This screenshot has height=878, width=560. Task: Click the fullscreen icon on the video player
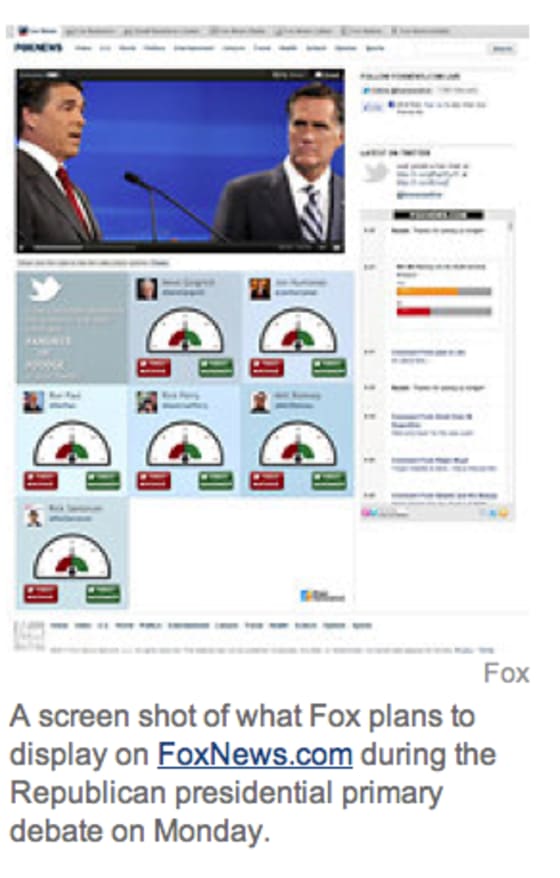coord(337,246)
